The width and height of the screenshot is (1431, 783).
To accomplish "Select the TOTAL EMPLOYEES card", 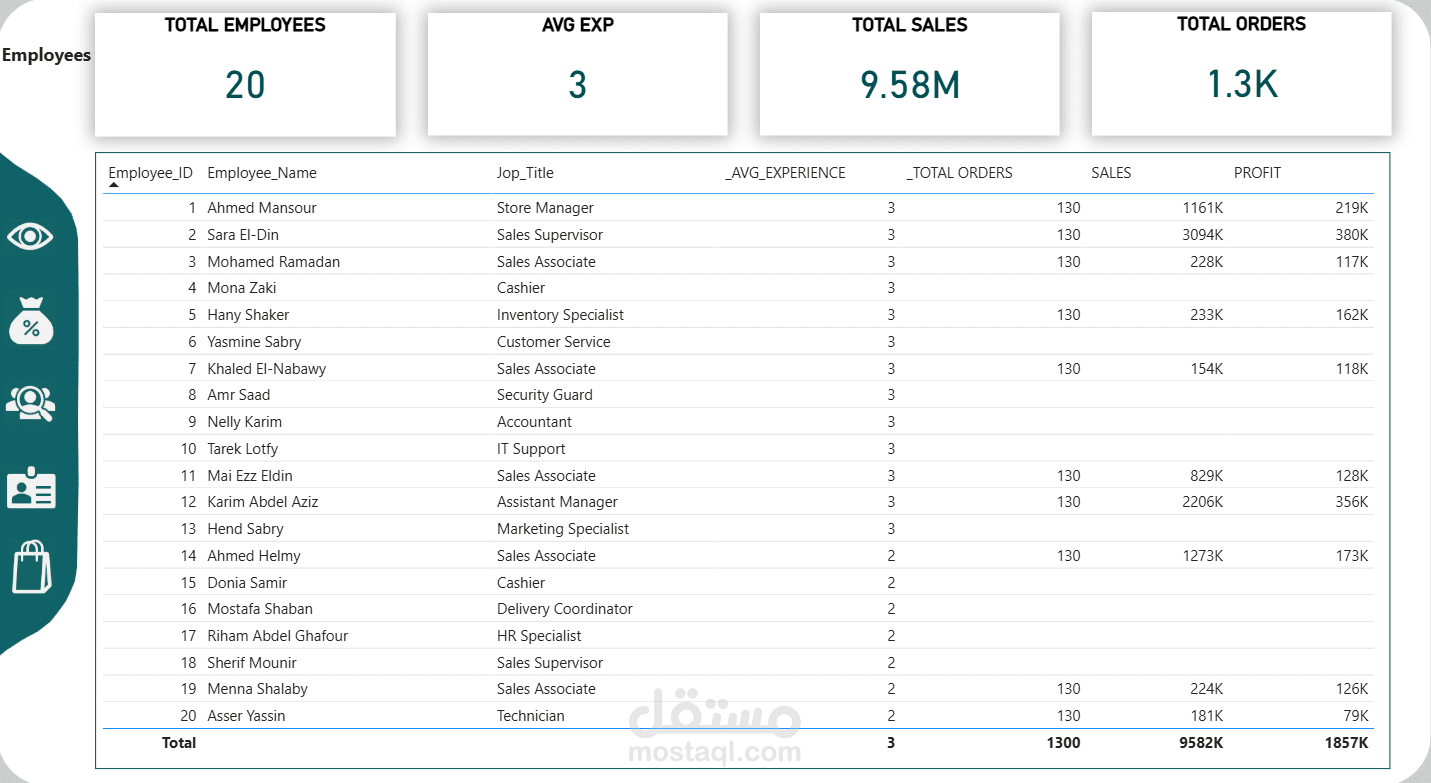I will (x=245, y=74).
